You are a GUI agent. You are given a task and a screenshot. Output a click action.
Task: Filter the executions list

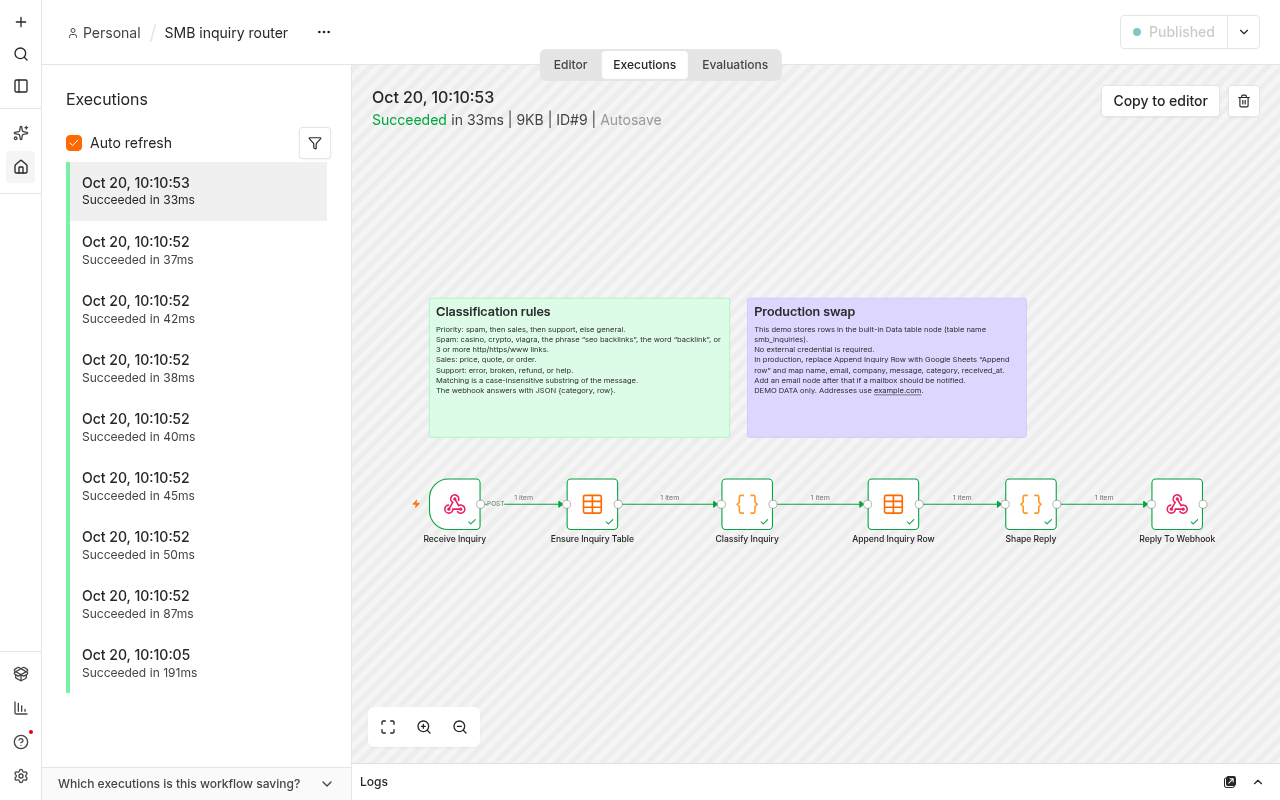(315, 143)
